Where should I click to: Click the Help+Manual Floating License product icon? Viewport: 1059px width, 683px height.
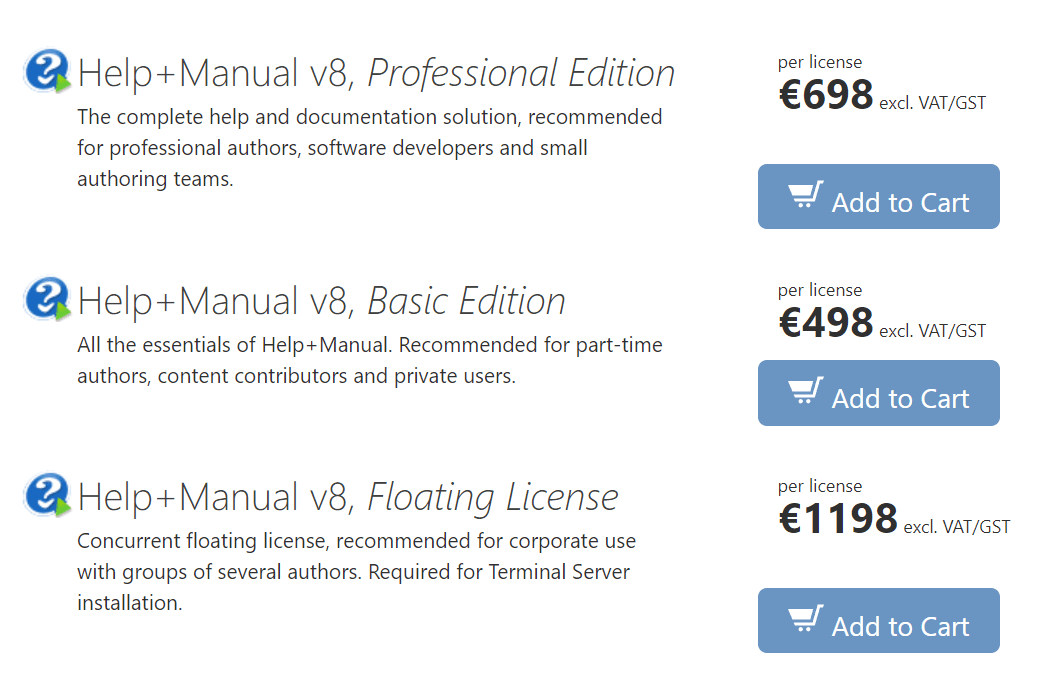coord(47,495)
